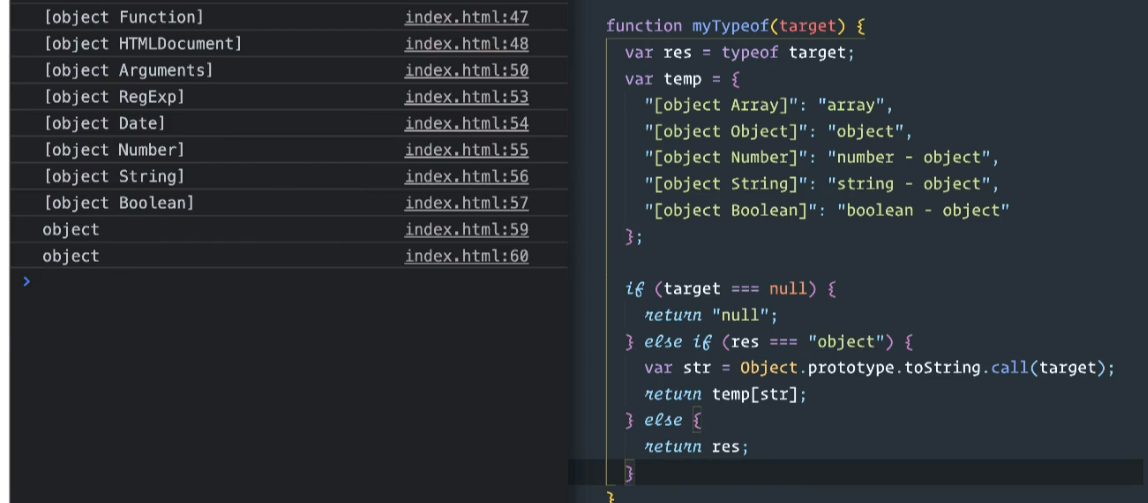Image resolution: width=1148 pixels, height=503 pixels.
Task: Select console output [object Arguments]
Action: (128, 70)
